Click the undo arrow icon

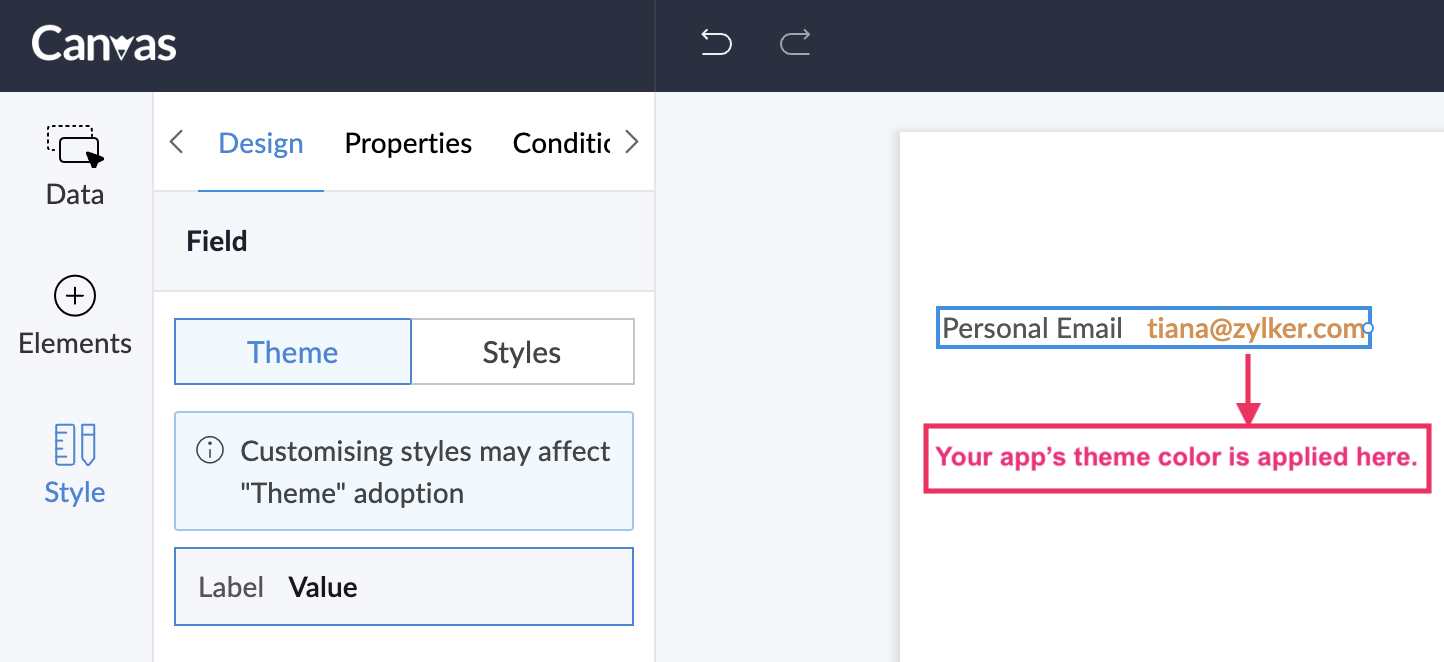pyautogui.click(x=716, y=43)
